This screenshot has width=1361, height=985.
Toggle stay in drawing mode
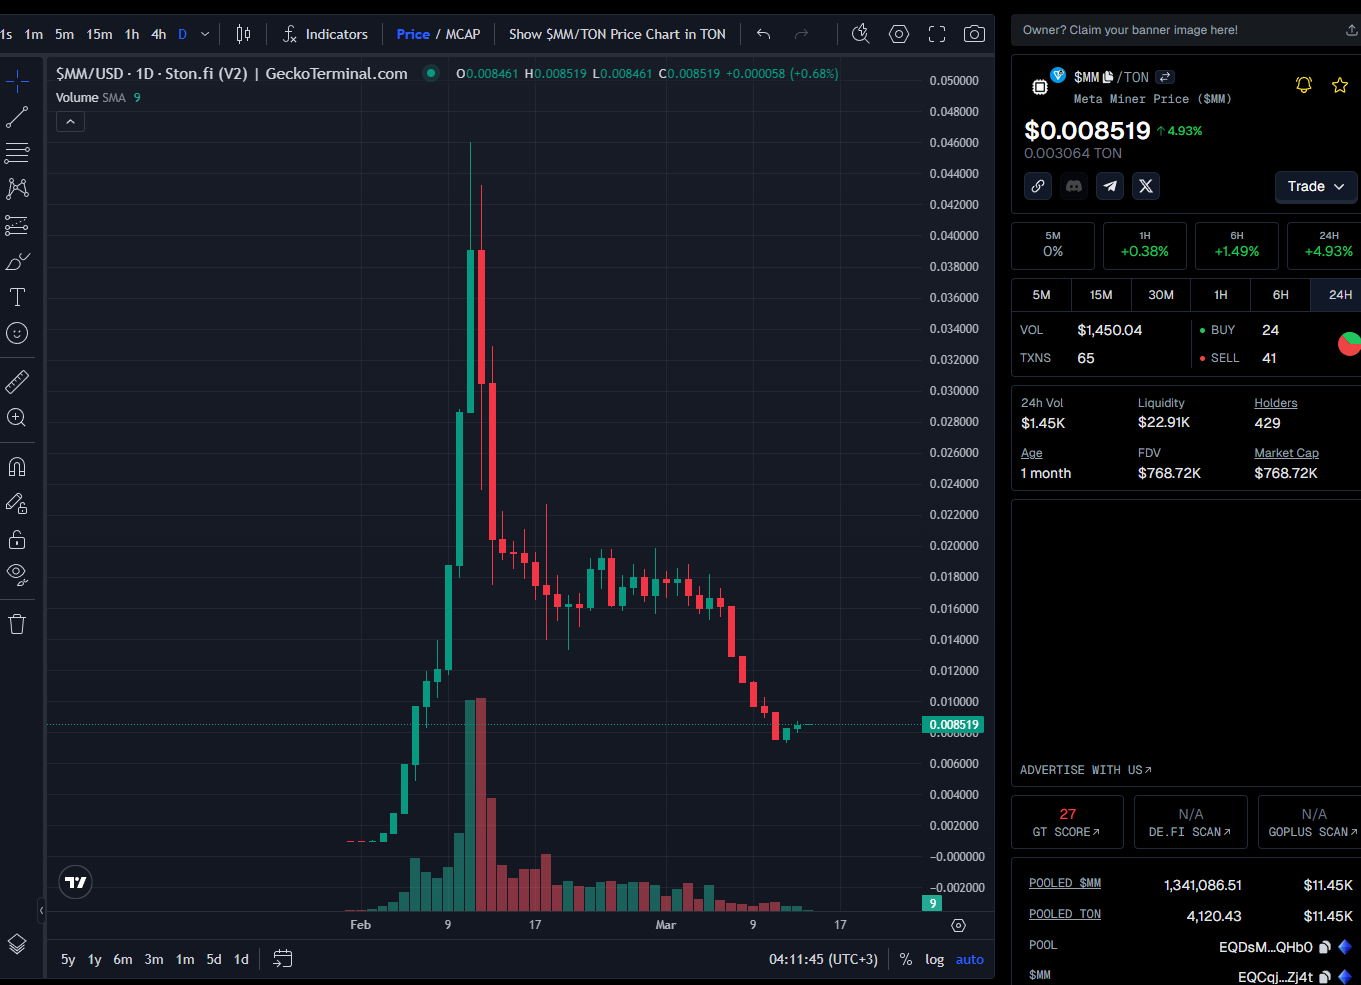17,503
